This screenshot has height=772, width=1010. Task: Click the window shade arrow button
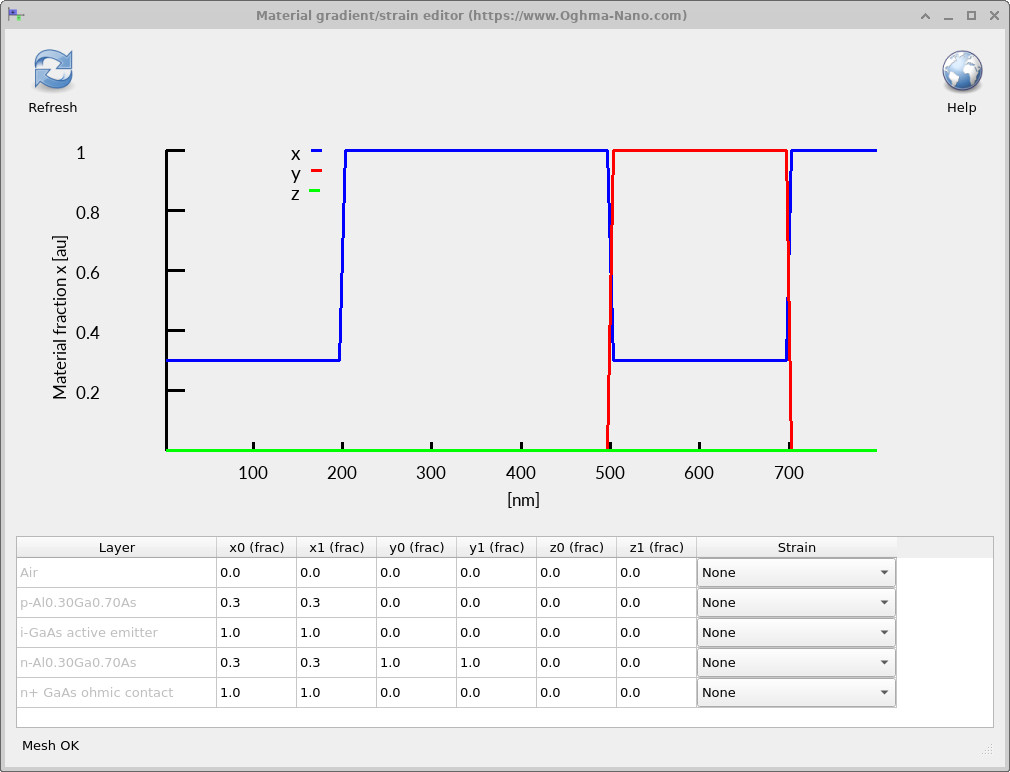[925, 15]
